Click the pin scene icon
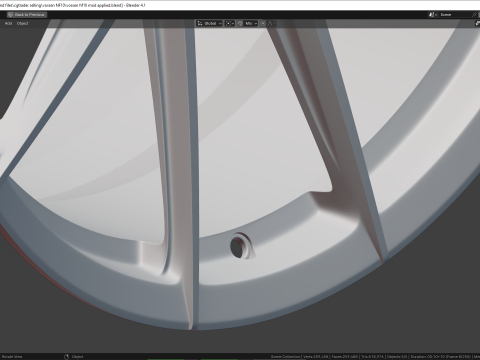Image resolution: width=480 pixels, height=360 pixels. 474,15
